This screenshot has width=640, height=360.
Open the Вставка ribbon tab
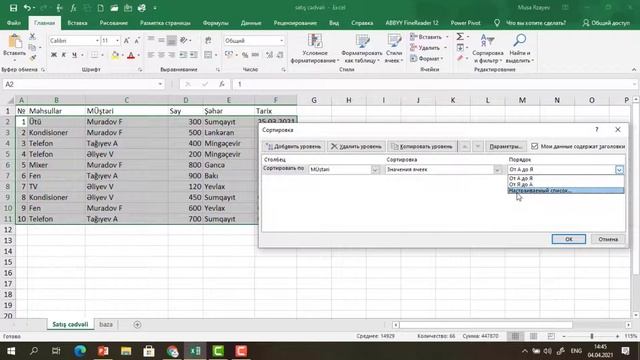77,23
